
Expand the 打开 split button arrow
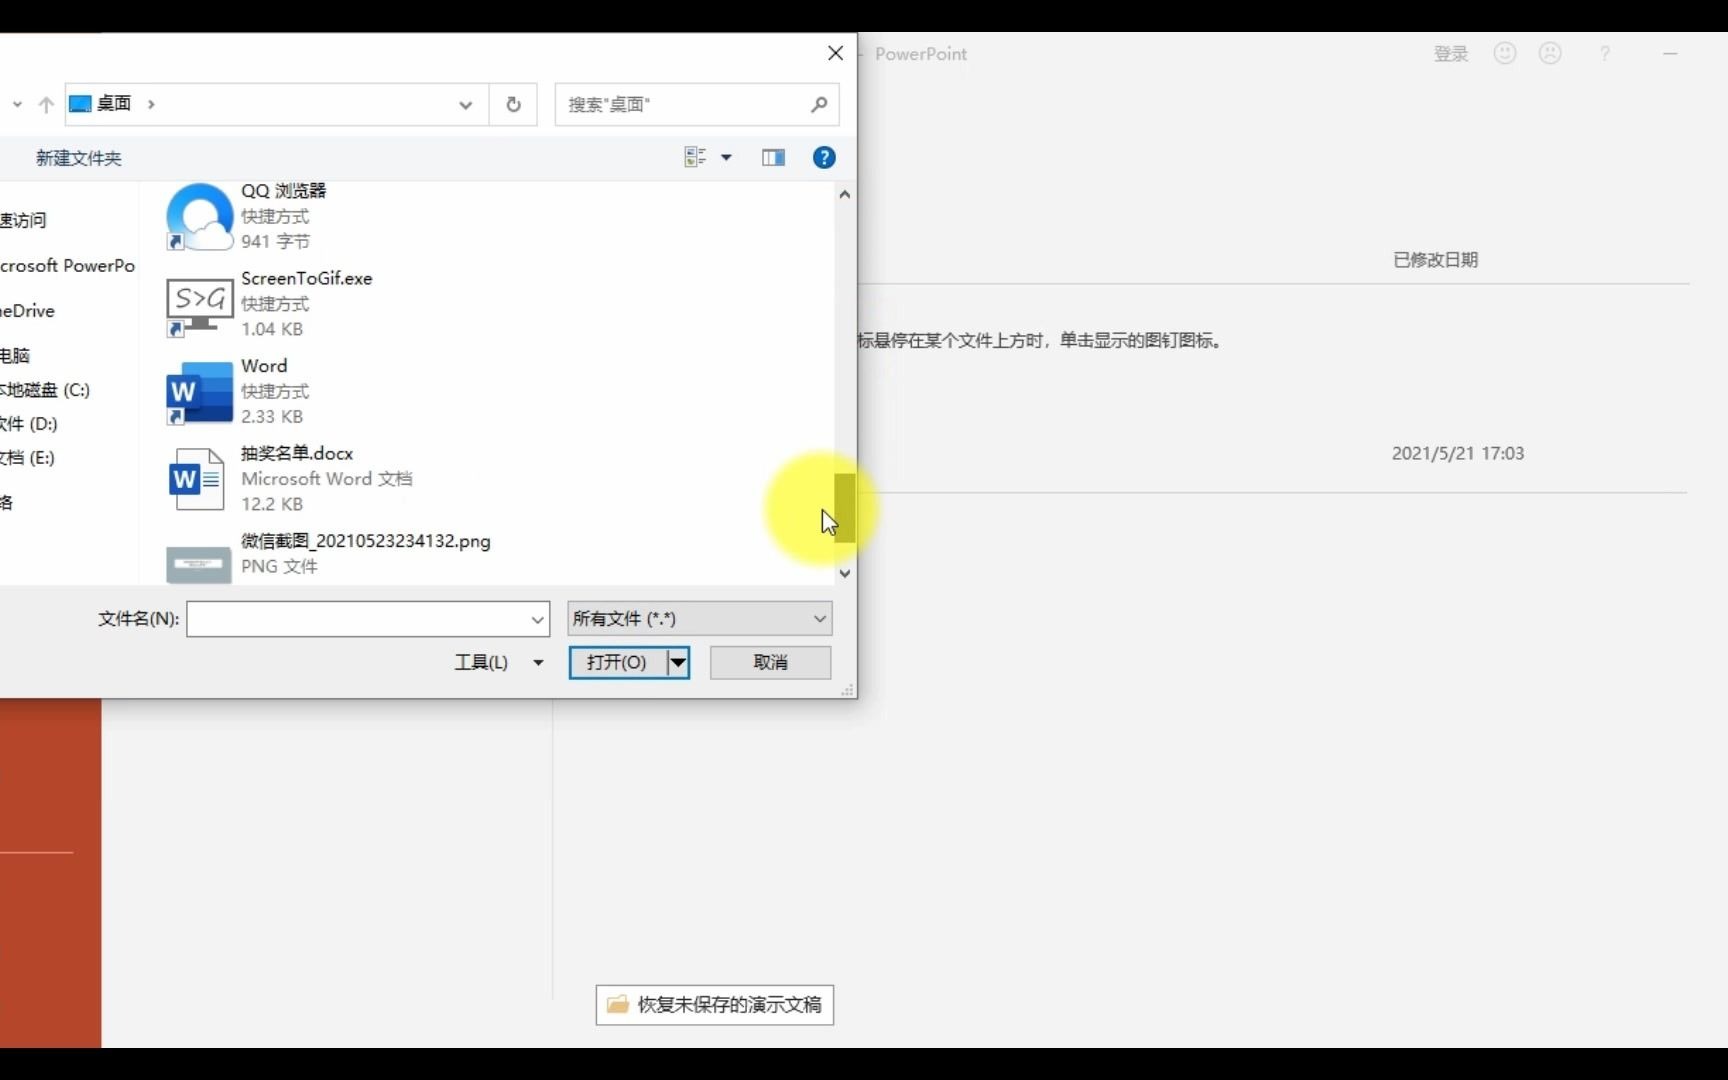(x=678, y=662)
